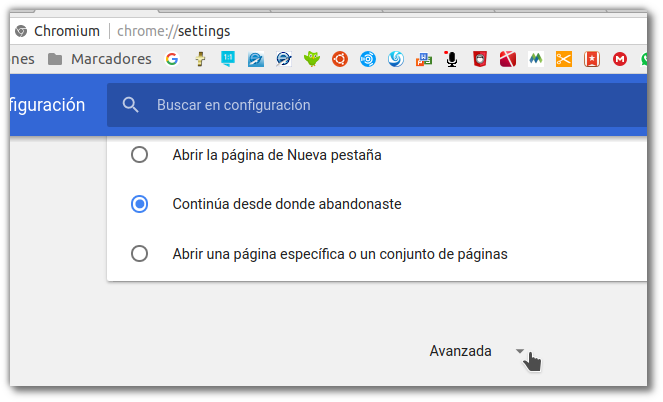663x402 pixels.
Task: Open the red star bookmark icon
Action: click(592, 59)
